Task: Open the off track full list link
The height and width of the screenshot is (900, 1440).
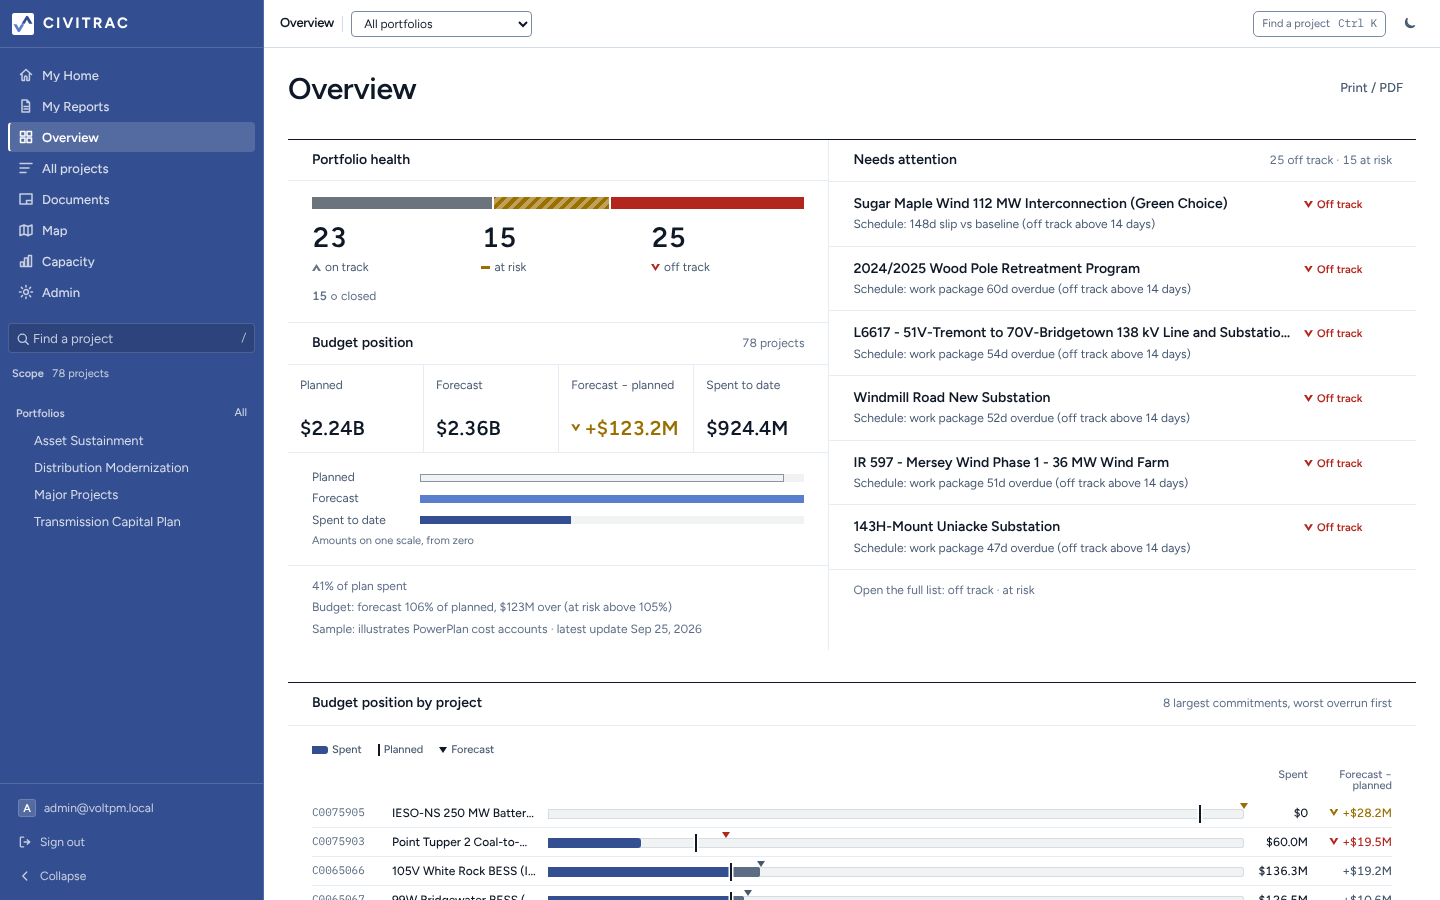Action: pyautogui.click(x=971, y=590)
